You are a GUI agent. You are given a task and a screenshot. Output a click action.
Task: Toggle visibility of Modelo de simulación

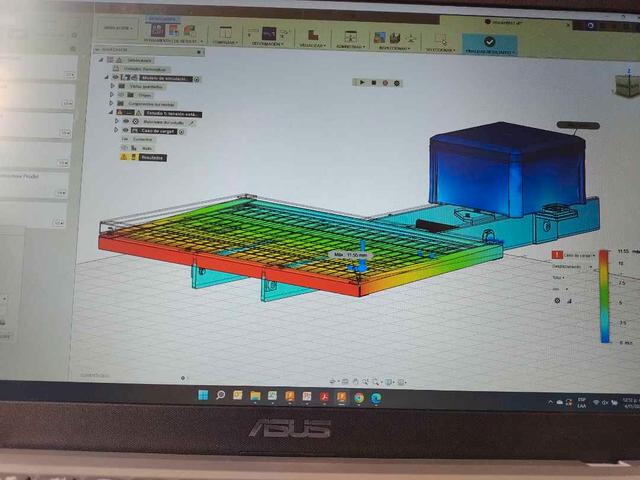pos(116,77)
